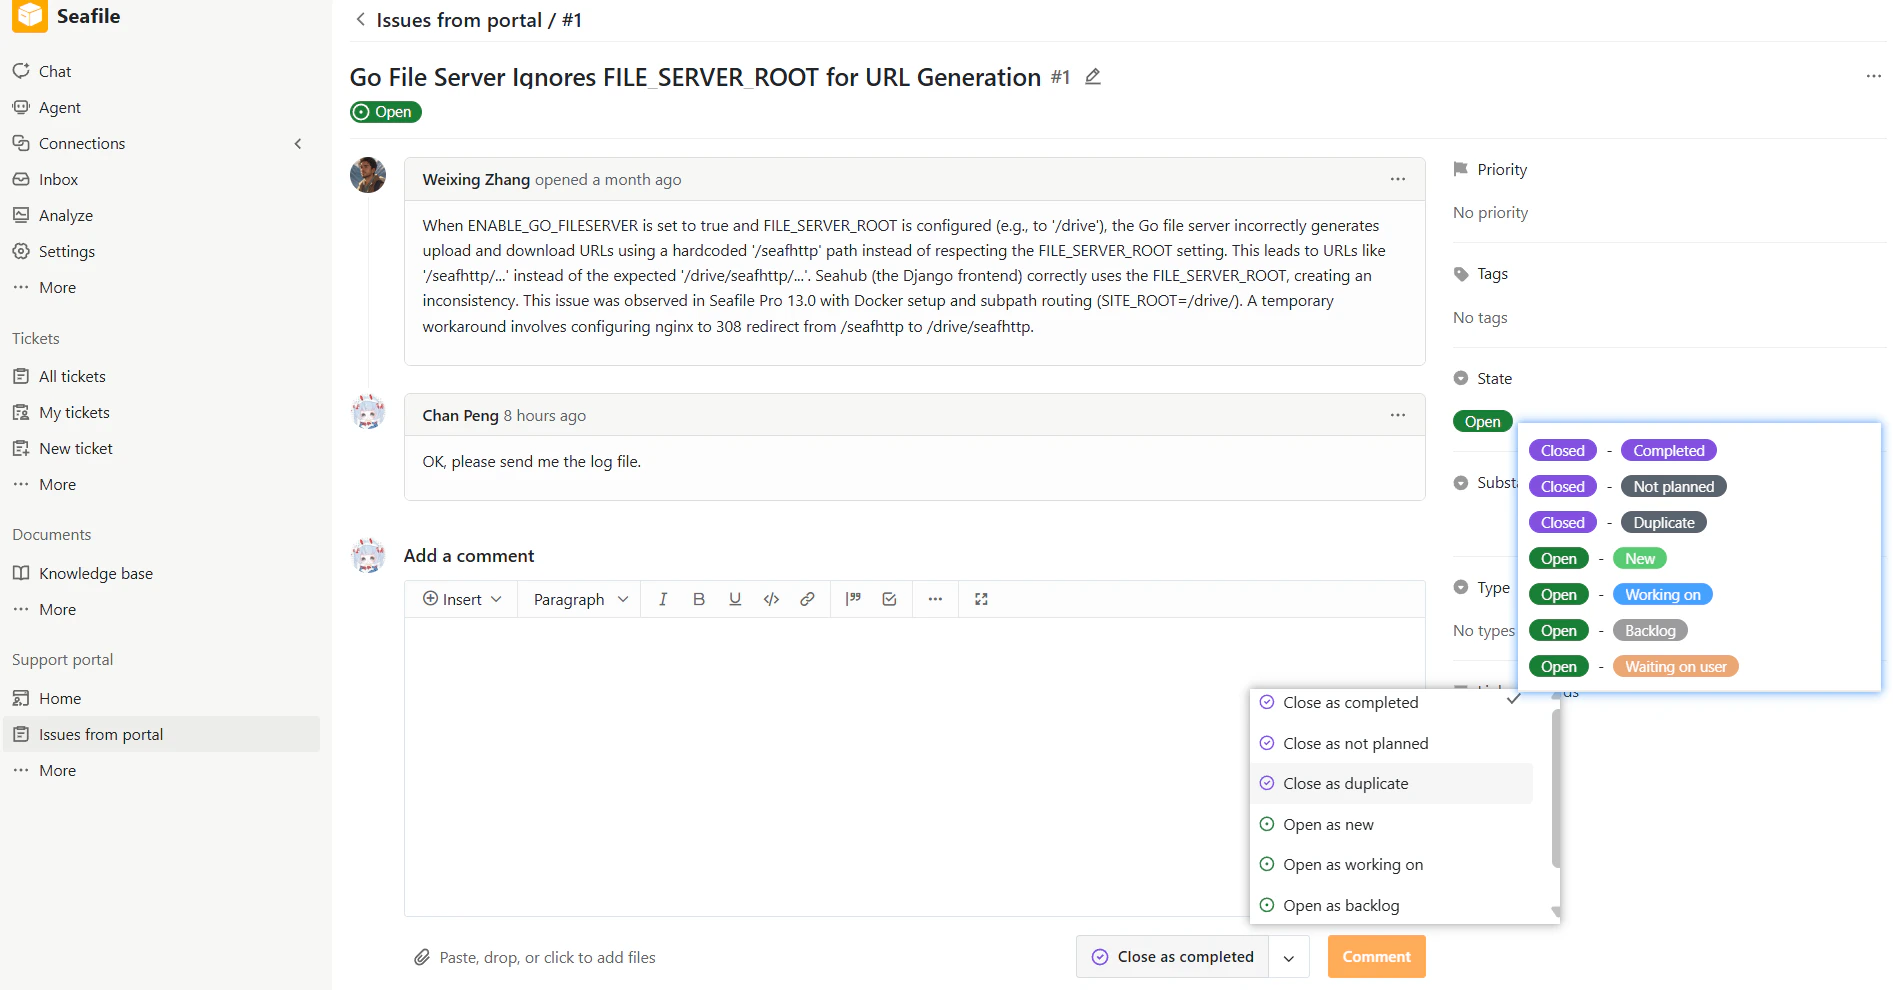
Task: Set state to Closed - Duplicate
Action: pyautogui.click(x=1618, y=523)
